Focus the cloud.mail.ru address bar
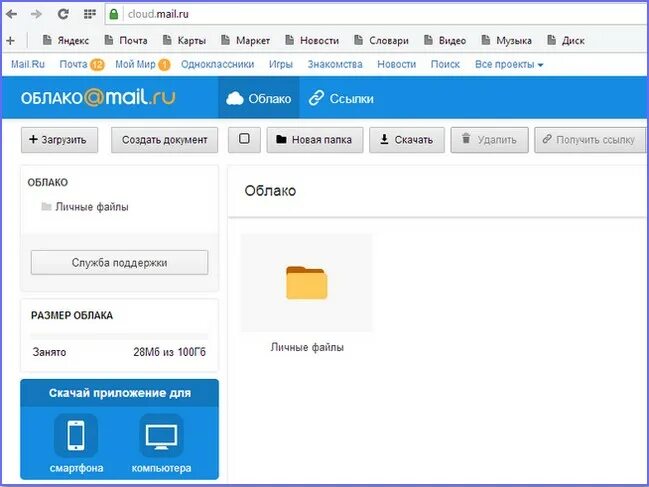This screenshot has width=649, height=487. click(x=377, y=14)
